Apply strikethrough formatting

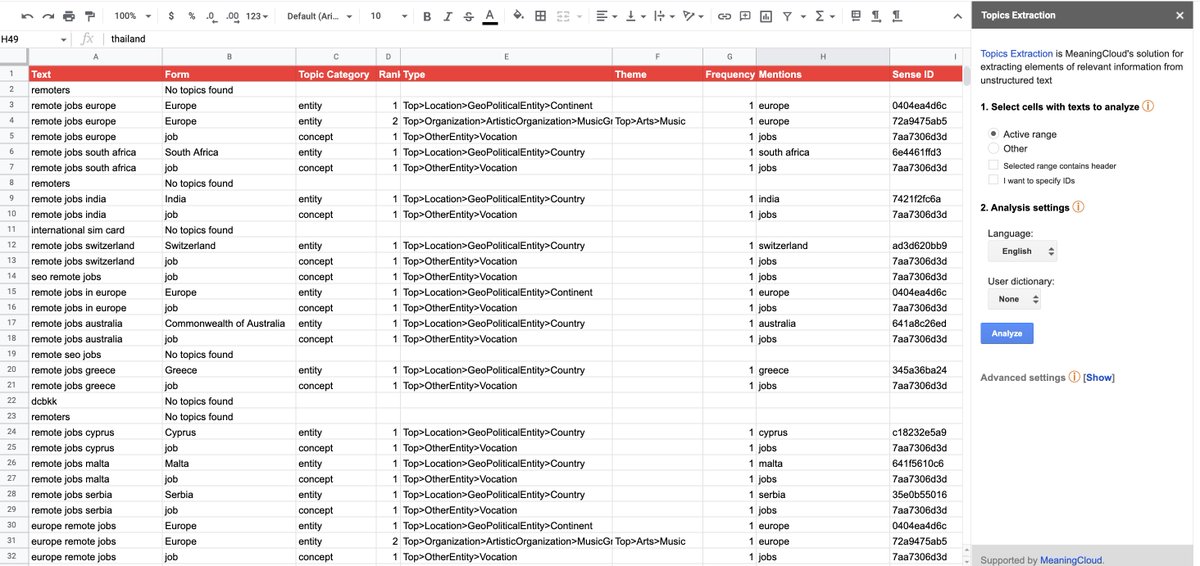tap(468, 16)
